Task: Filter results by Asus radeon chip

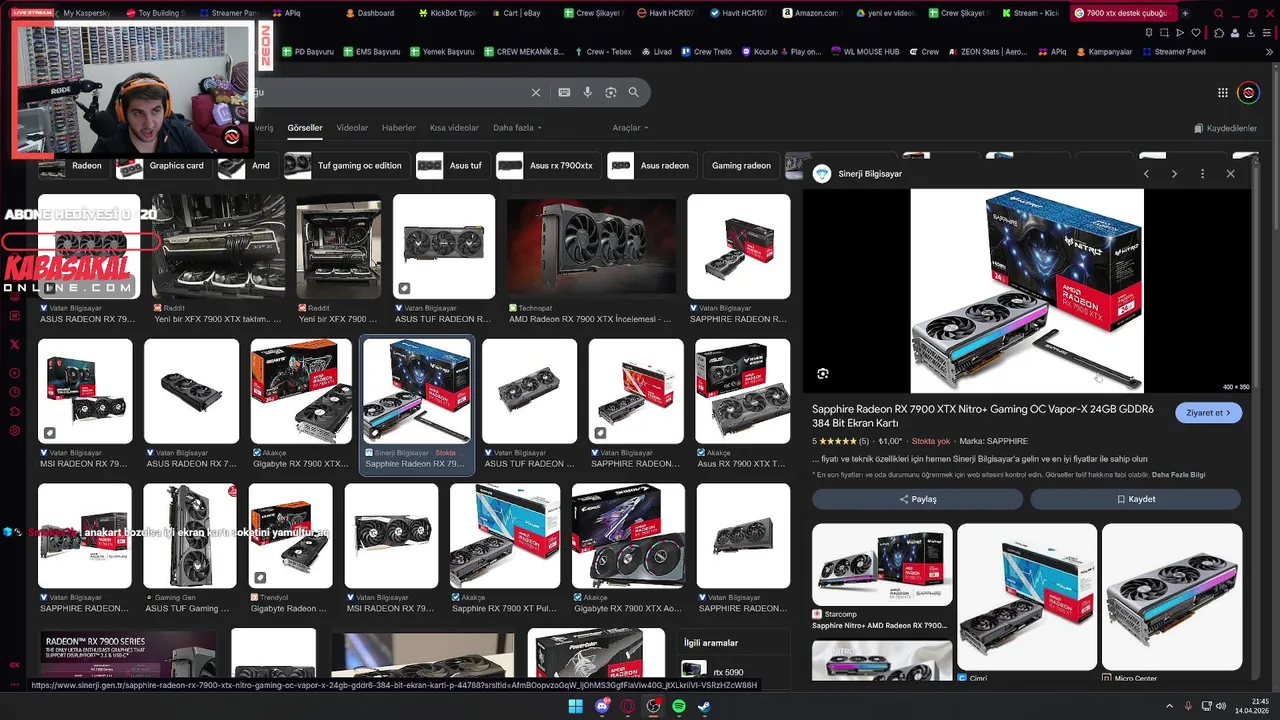Action: pos(651,166)
